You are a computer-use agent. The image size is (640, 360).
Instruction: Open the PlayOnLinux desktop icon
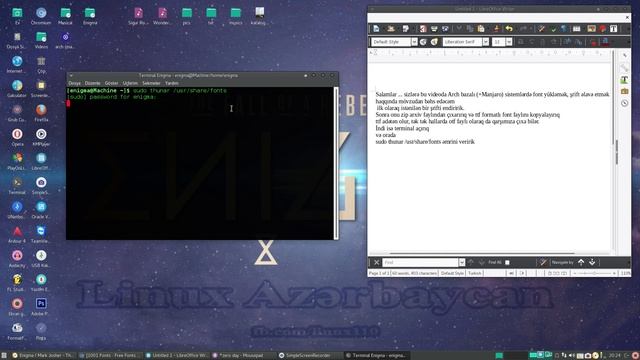pyautogui.click(x=17, y=161)
